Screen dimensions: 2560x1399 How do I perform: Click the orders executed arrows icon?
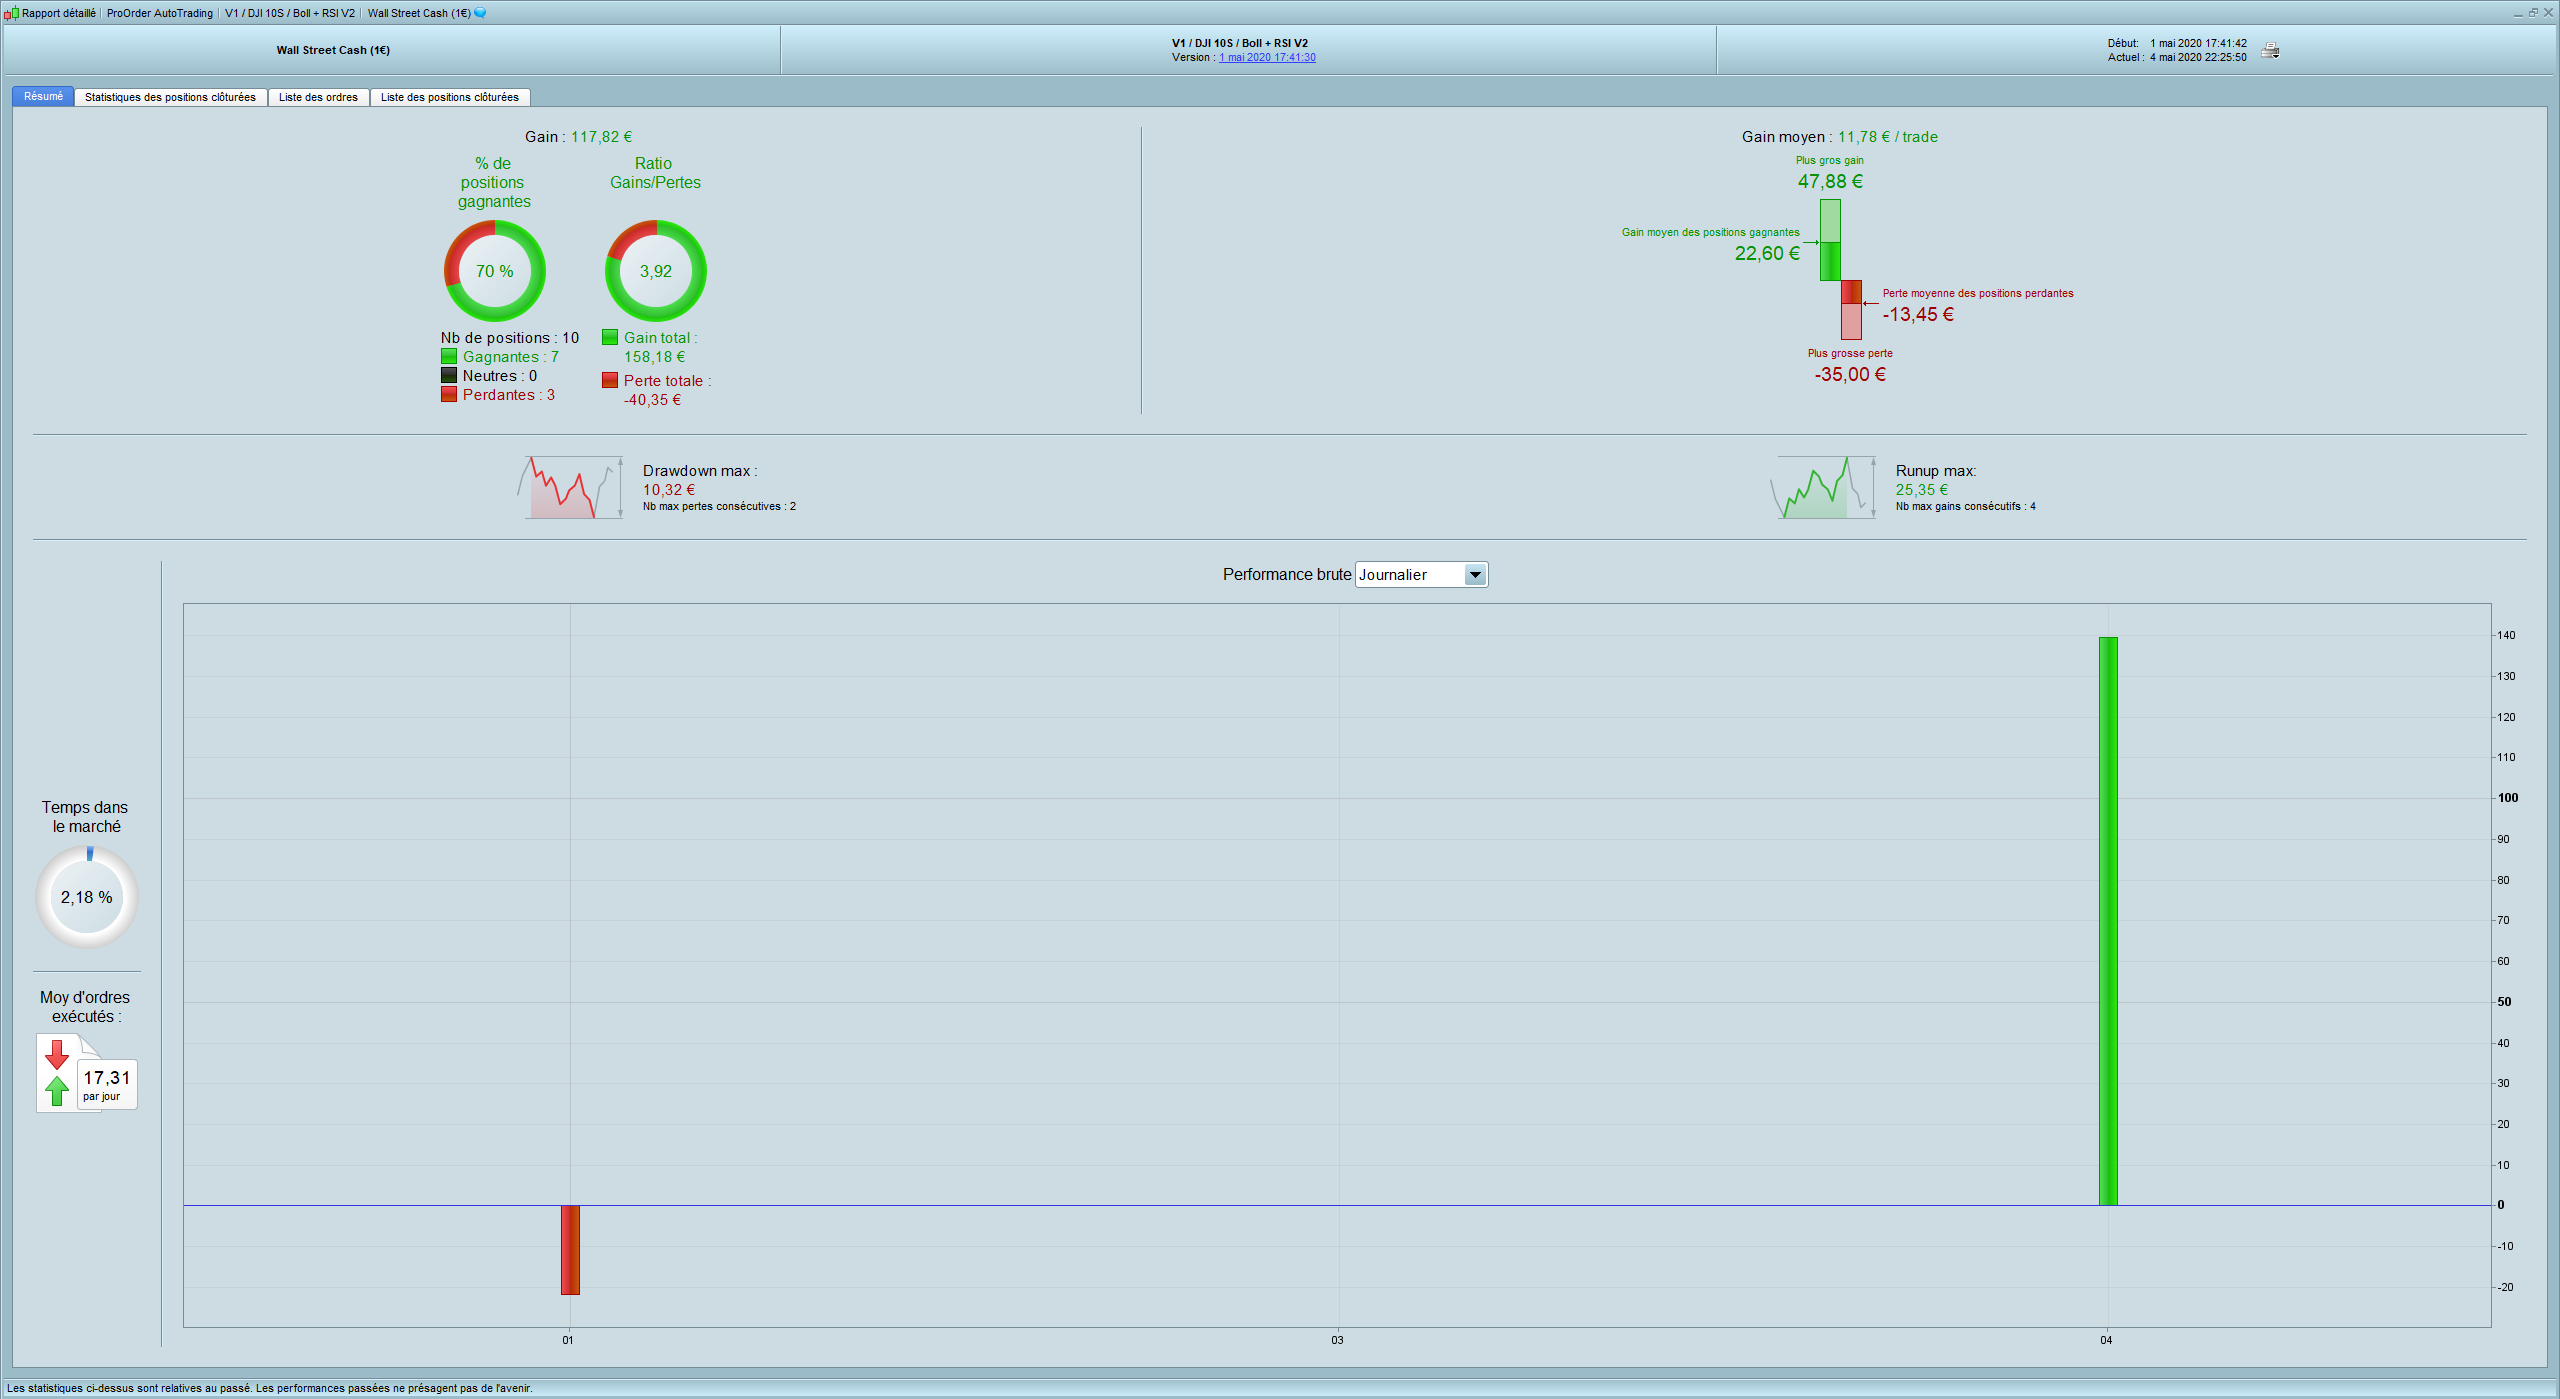coord(58,1073)
